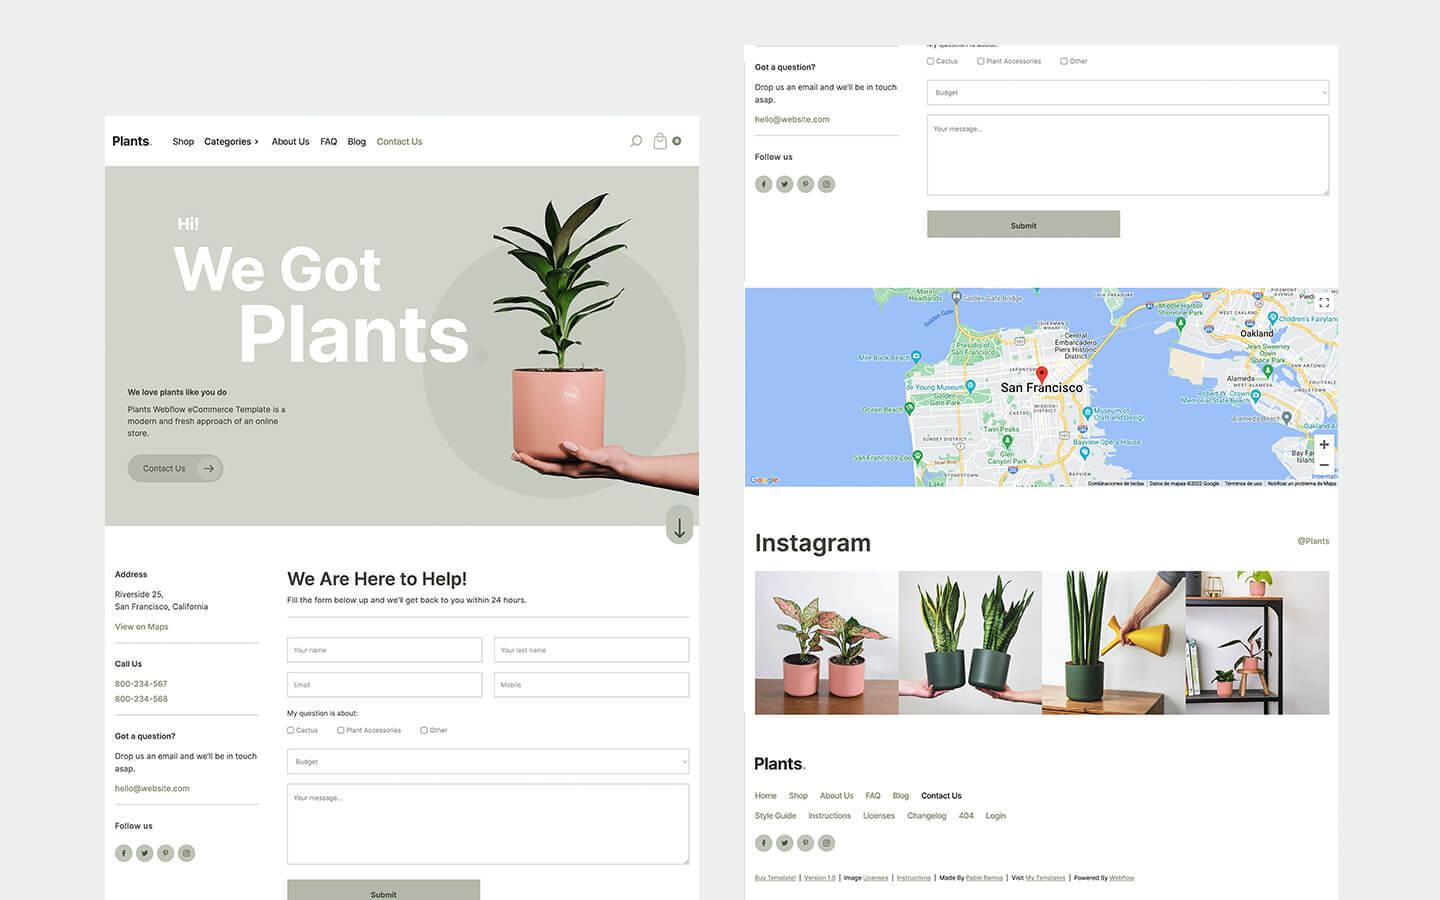Click the snake plant Instagram photo
This screenshot has height=900, width=1440.
pyautogui.click(x=970, y=642)
